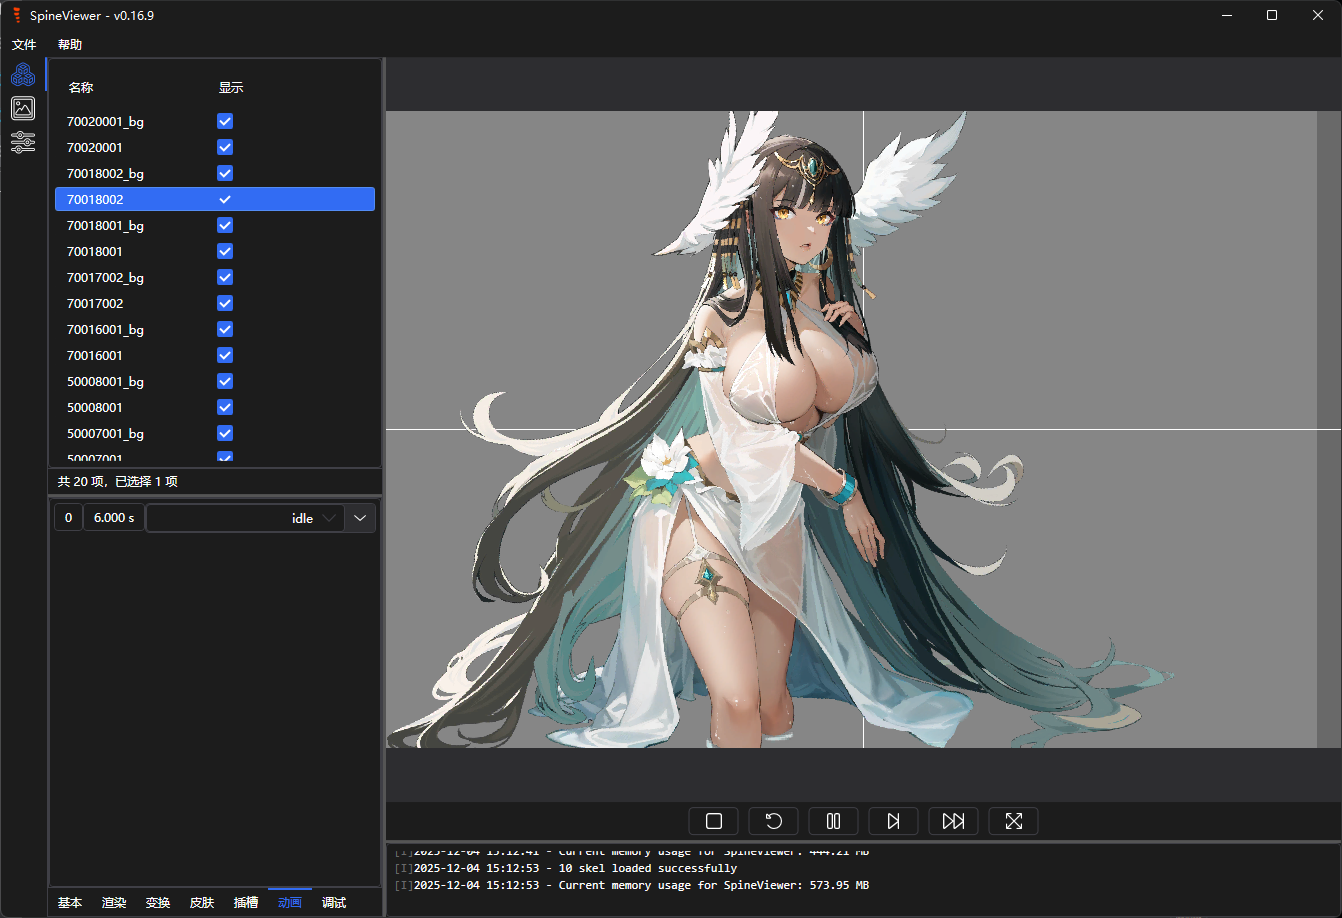Switch to the 皮肤 tab
This screenshot has height=918, width=1342.
(202, 902)
